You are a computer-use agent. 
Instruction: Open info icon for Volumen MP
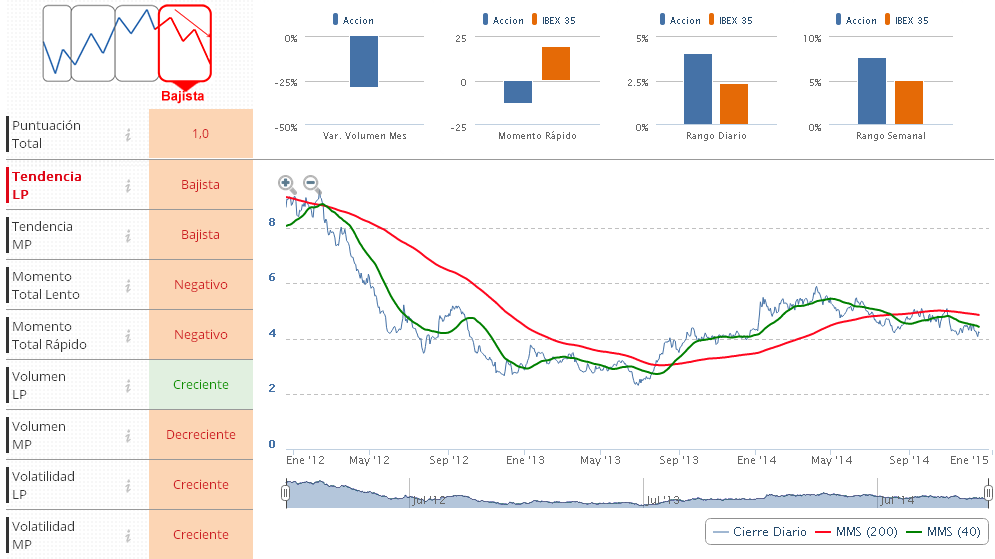pyautogui.click(x=128, y=436)
